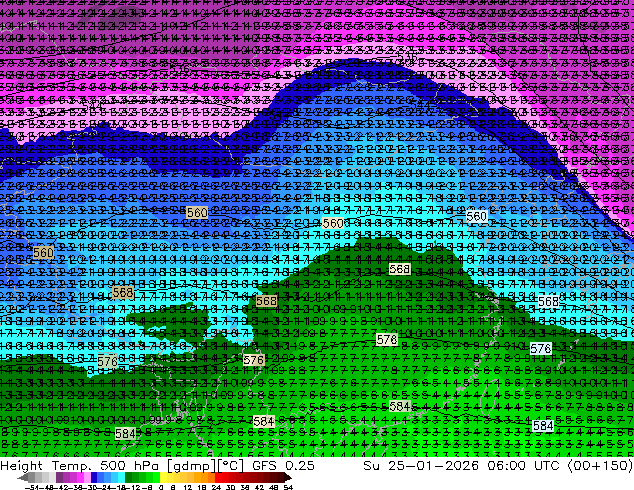Click the white-background 576 contour label

tap(540, 348)
